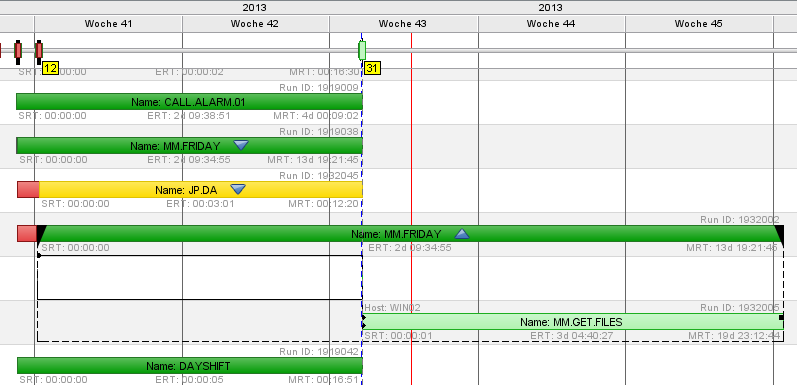This screenshot has height=385, width=797.
Task: Click the leftmost red marker on slider track
Action: (1, 50)
